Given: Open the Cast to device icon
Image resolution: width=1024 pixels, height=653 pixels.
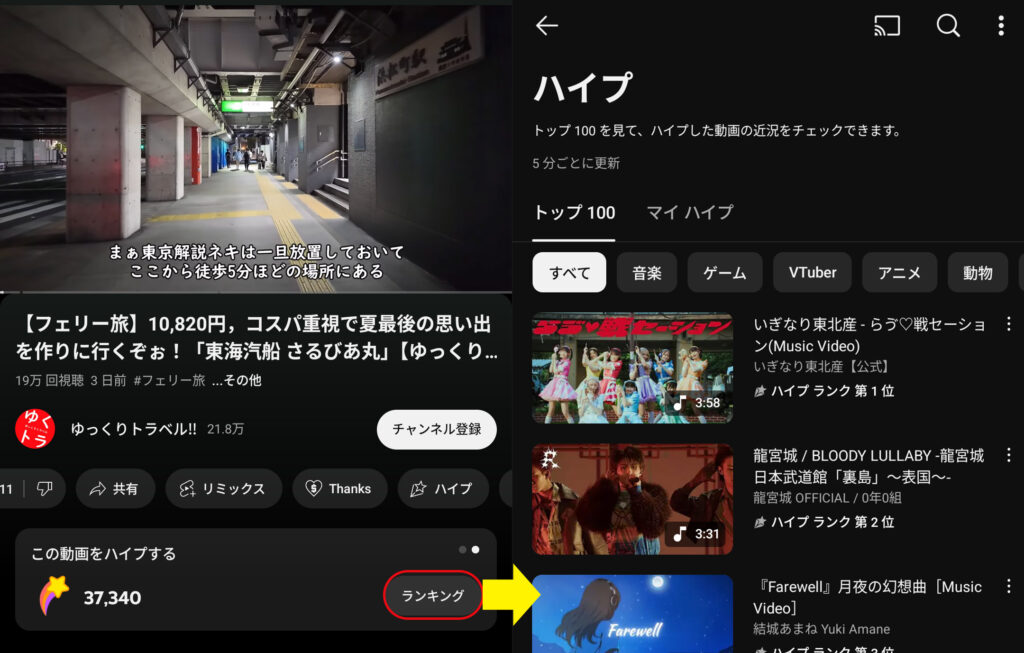Looking at the screenshot, I should click(x=886, y=27).
